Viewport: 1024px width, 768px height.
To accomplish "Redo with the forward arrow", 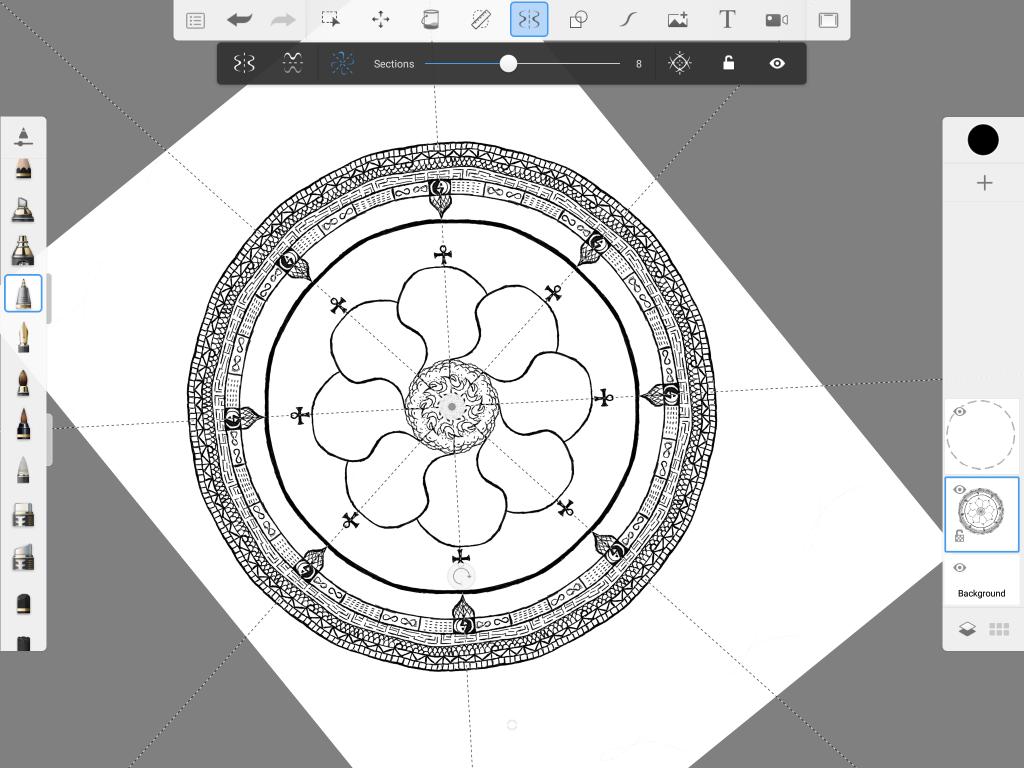I will 282,20.
